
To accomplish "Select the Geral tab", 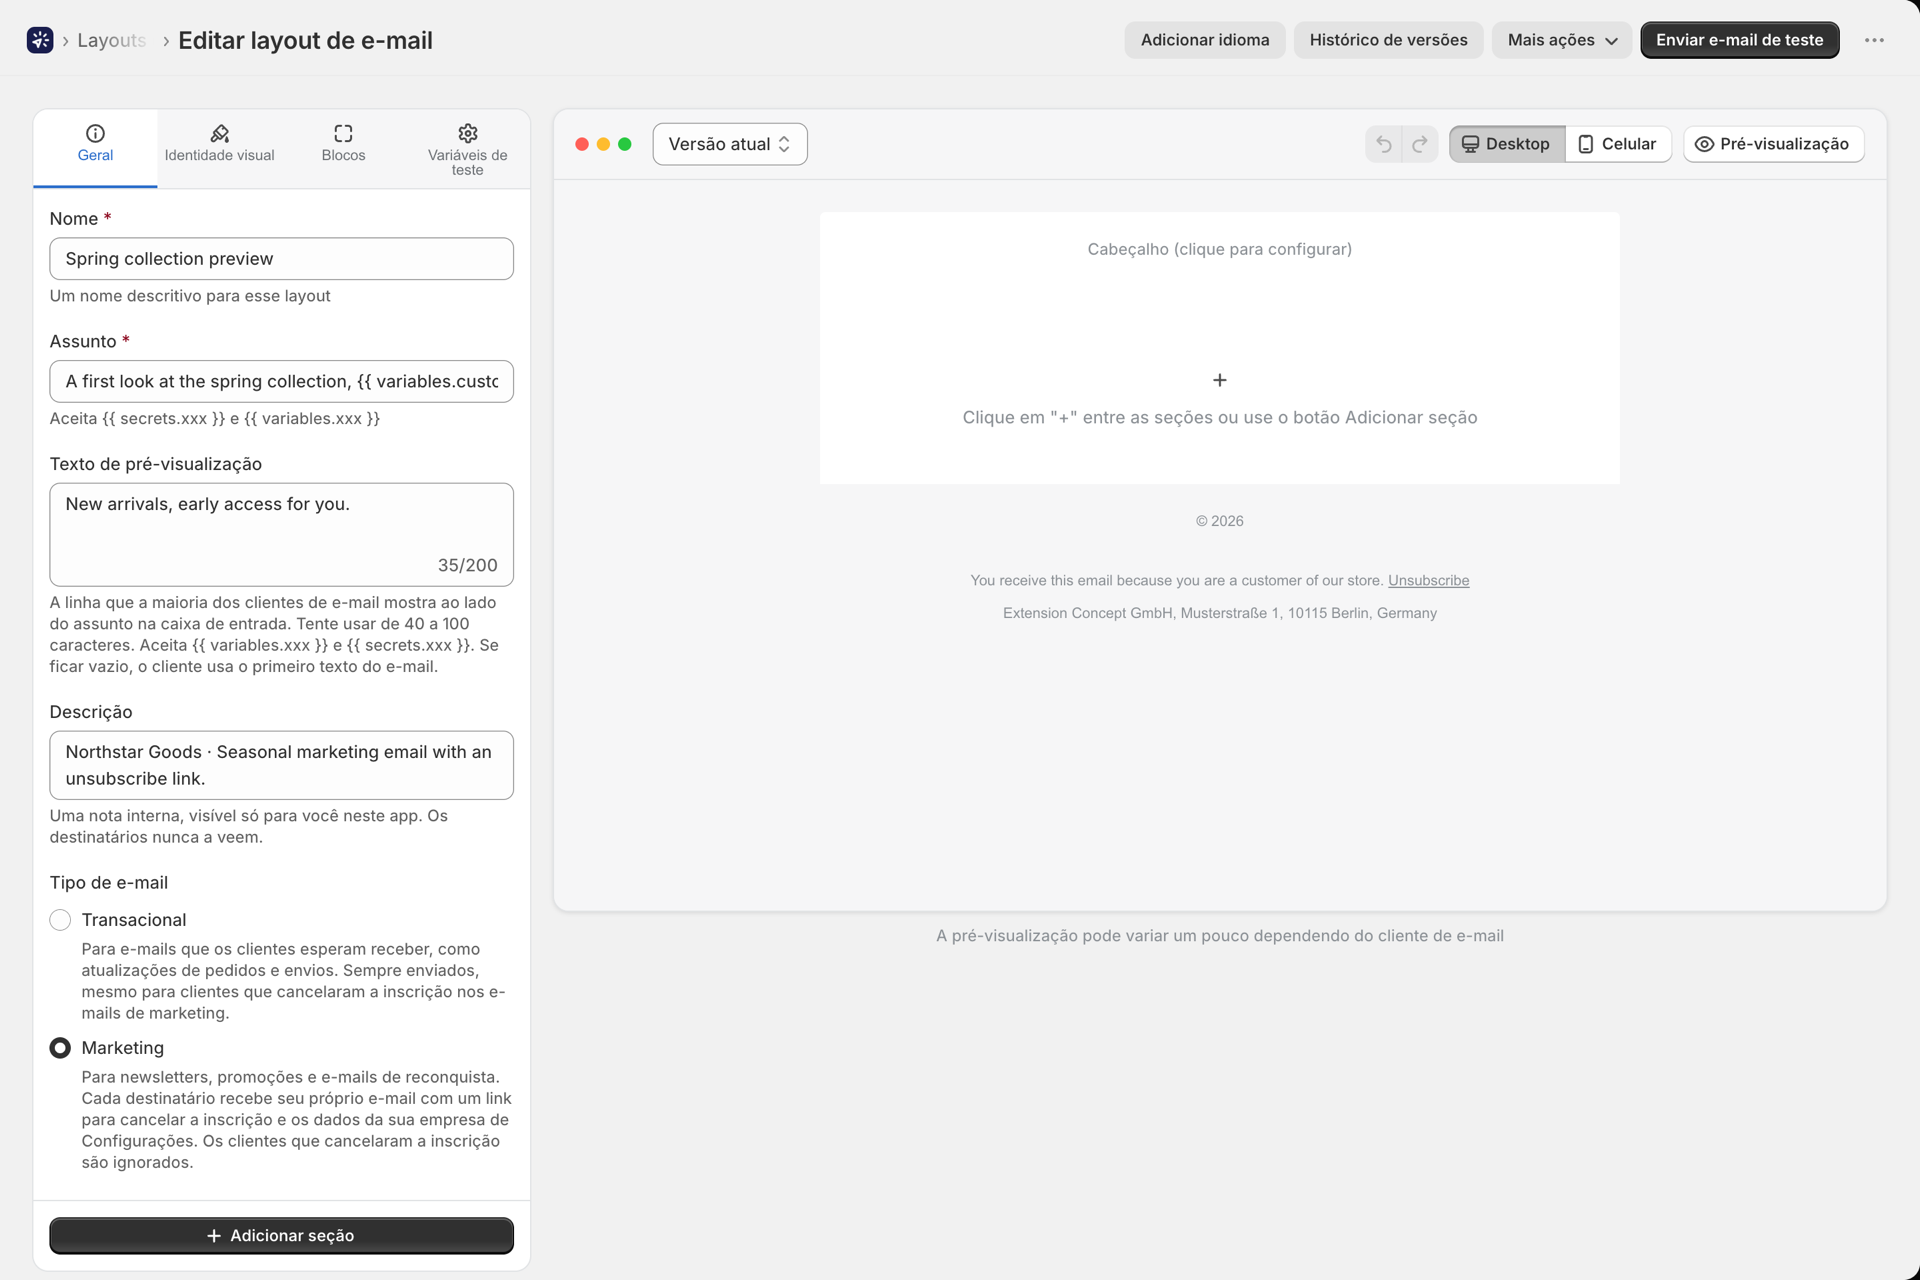I will [95, 145].
